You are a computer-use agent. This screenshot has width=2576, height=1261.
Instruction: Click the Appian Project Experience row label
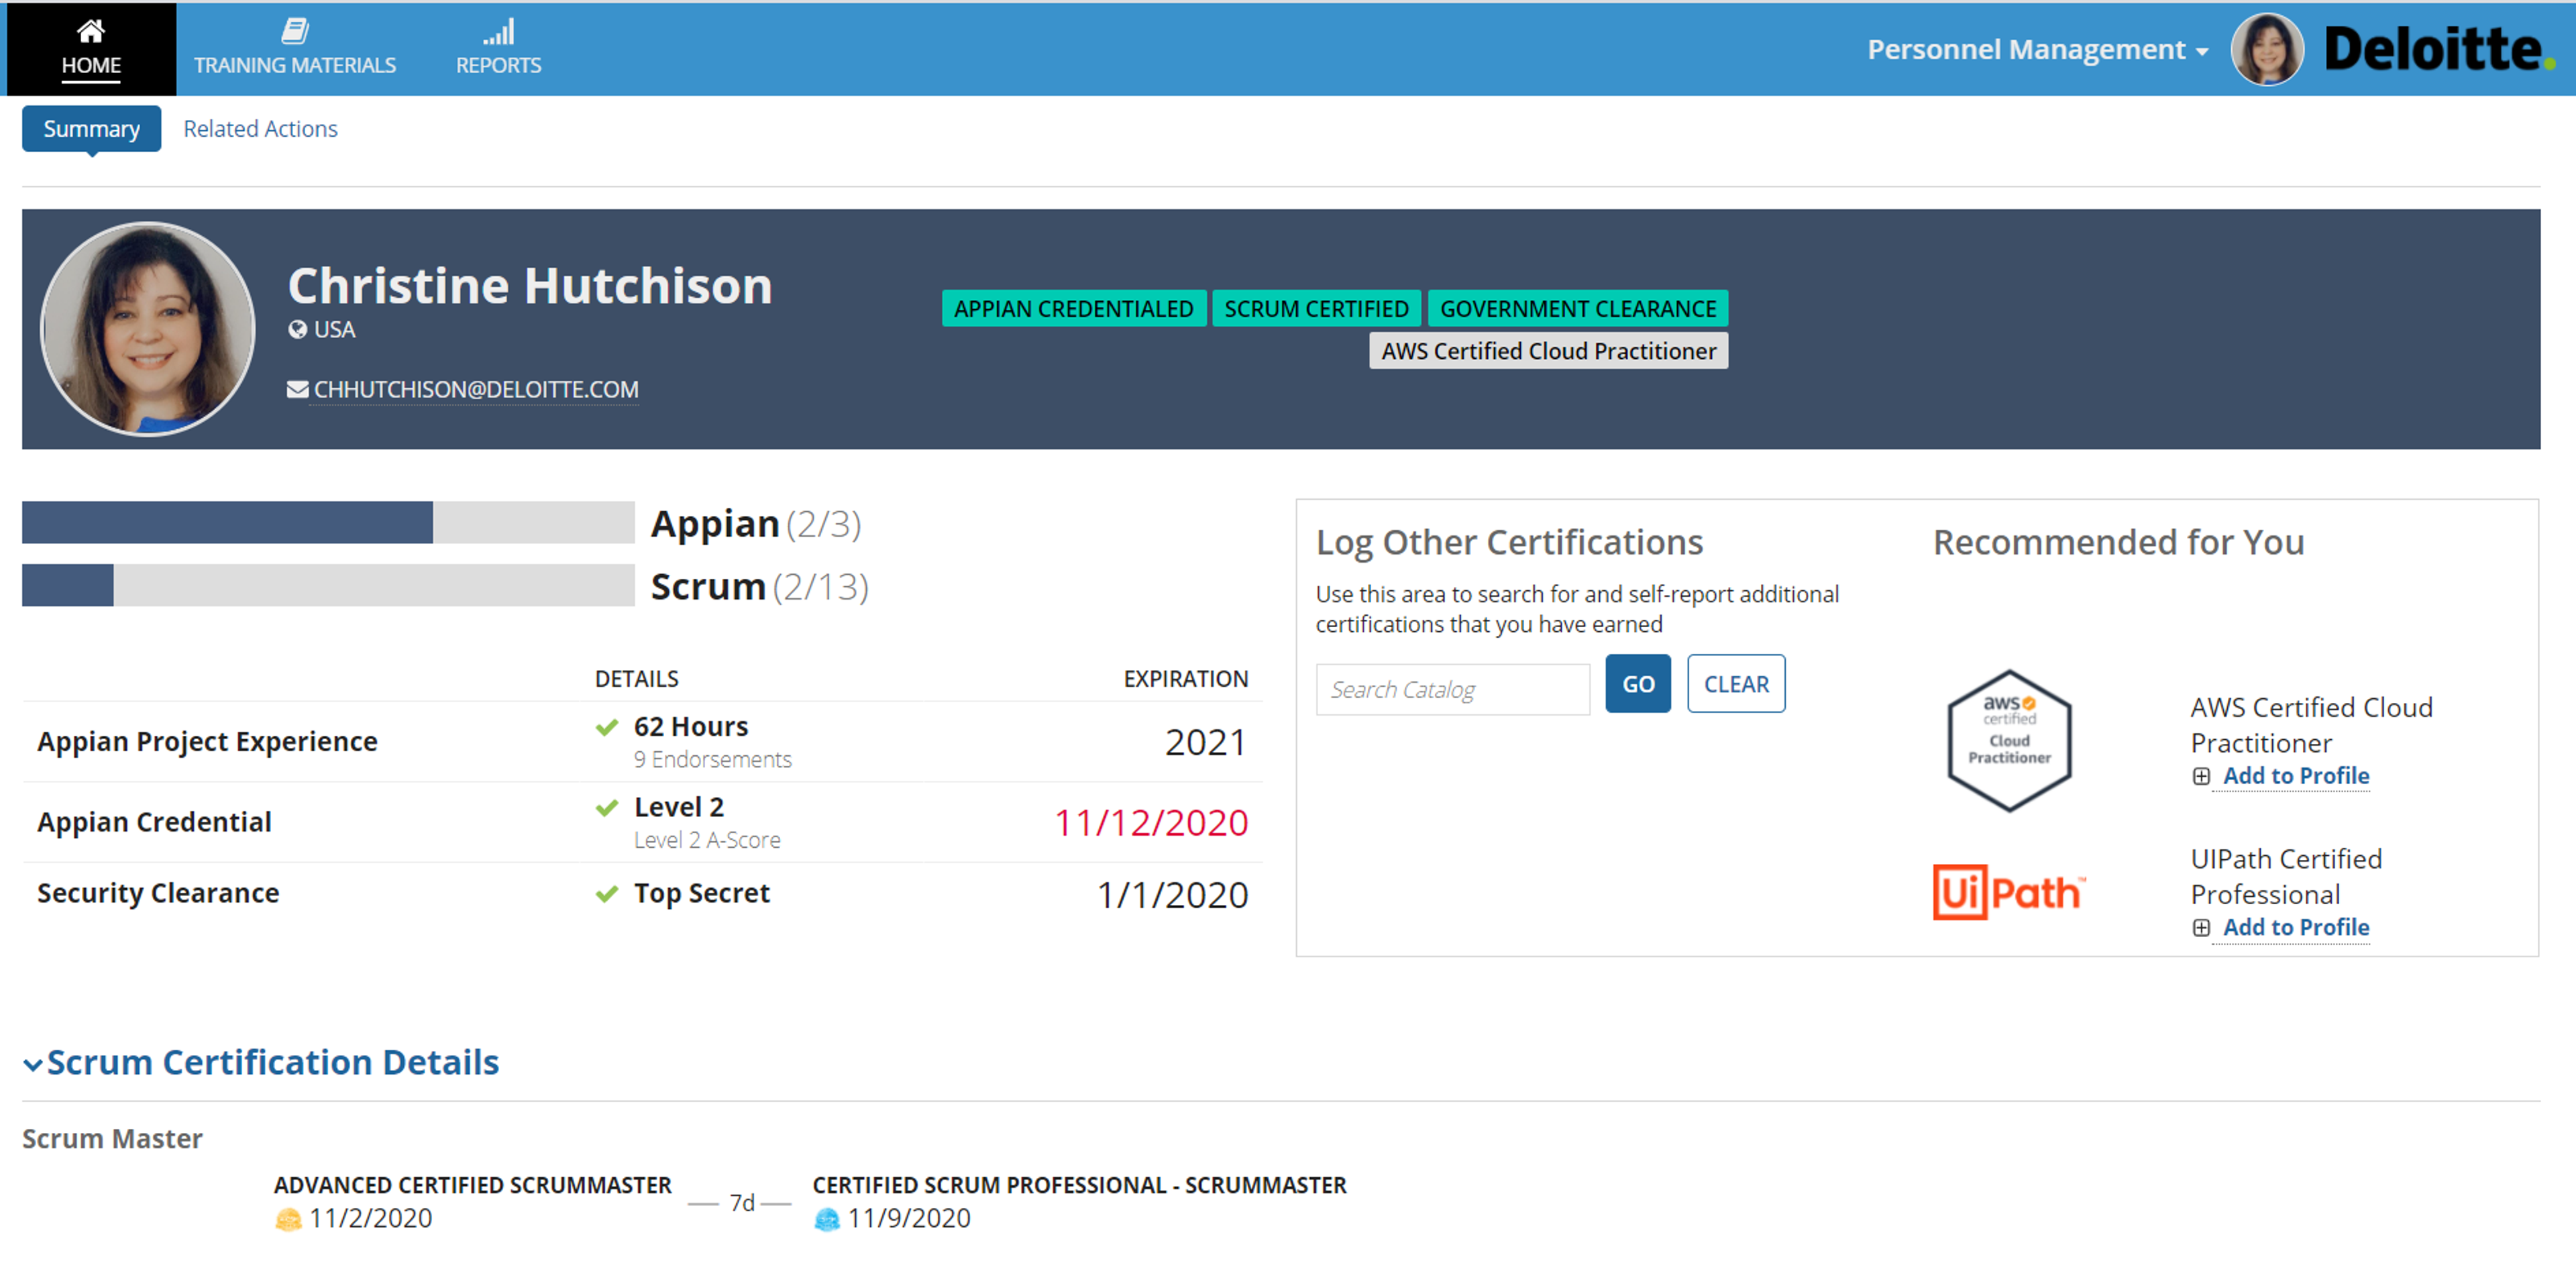207,742
